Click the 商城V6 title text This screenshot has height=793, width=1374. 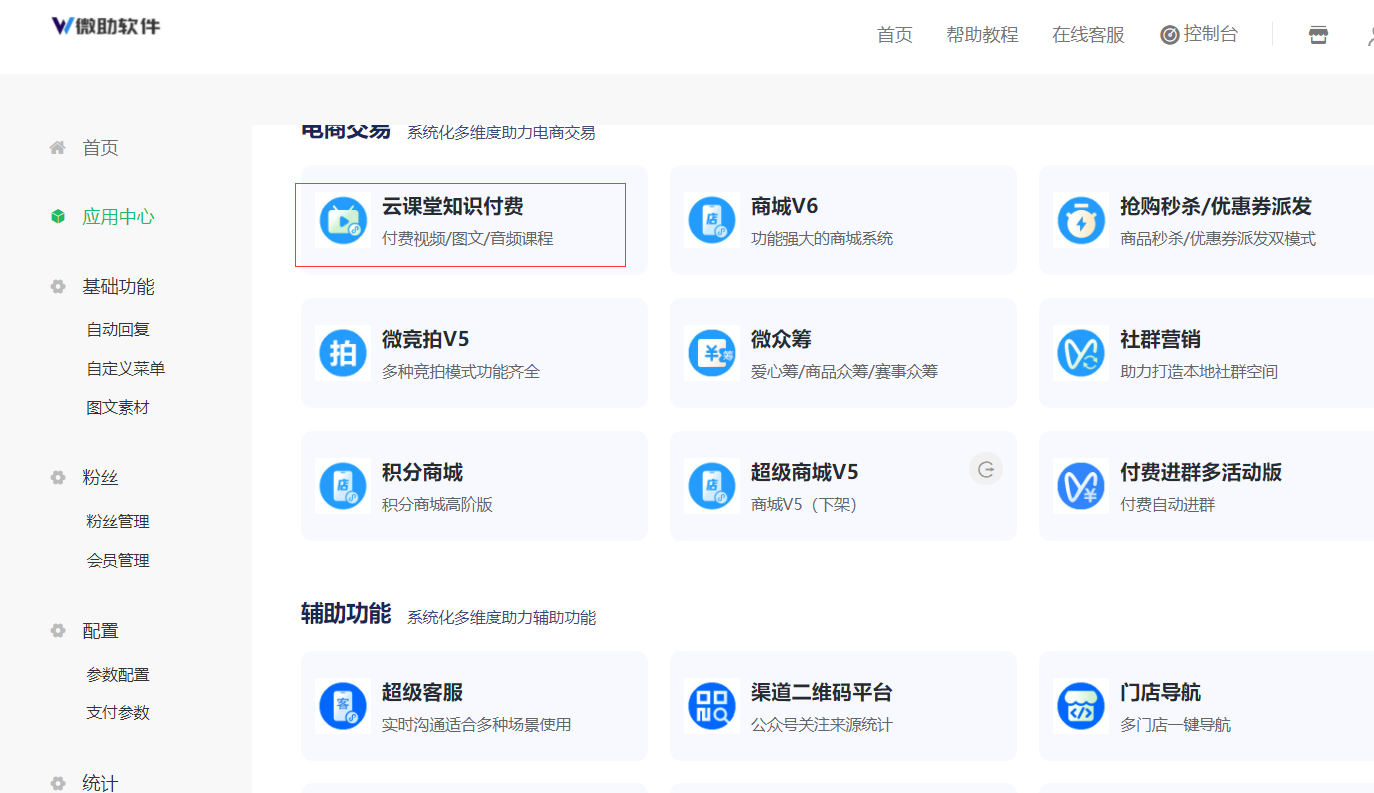[784, 207]
